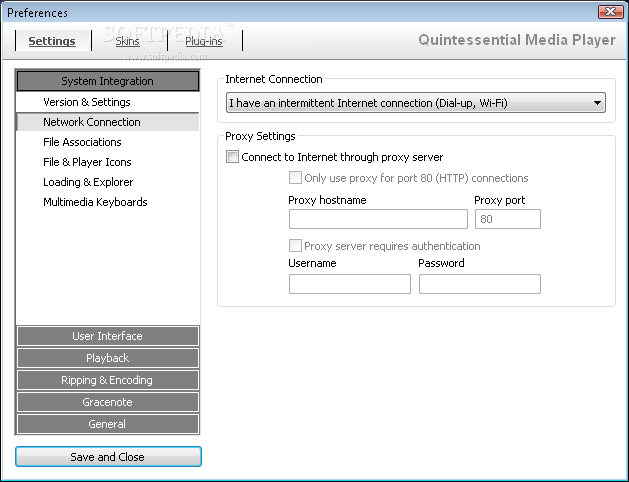Open Loading & Explorer settings page
This screenshot has height=482, width=629.
(x=108, y=182)
